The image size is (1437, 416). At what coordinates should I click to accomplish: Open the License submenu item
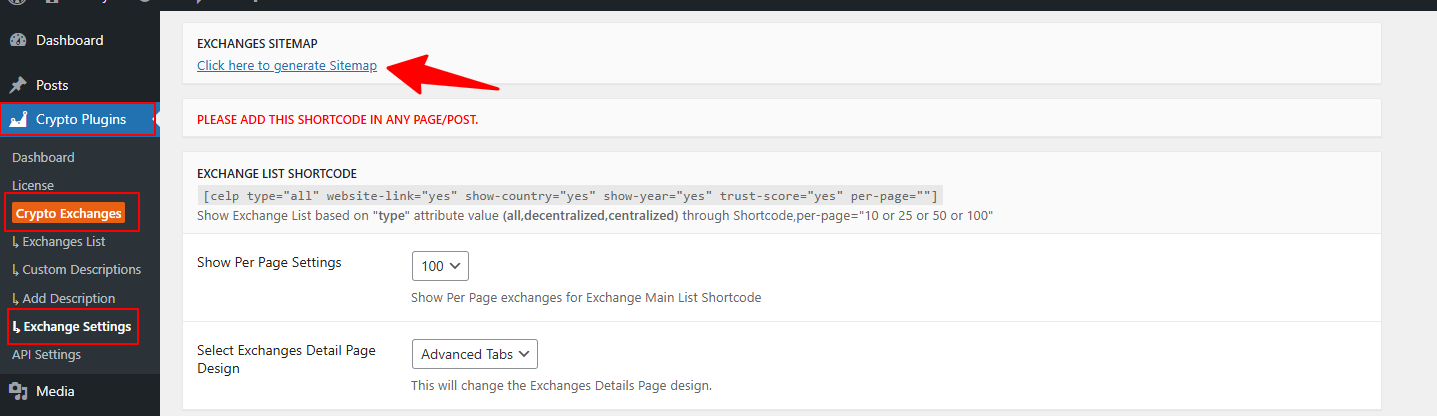click(33, 185)
